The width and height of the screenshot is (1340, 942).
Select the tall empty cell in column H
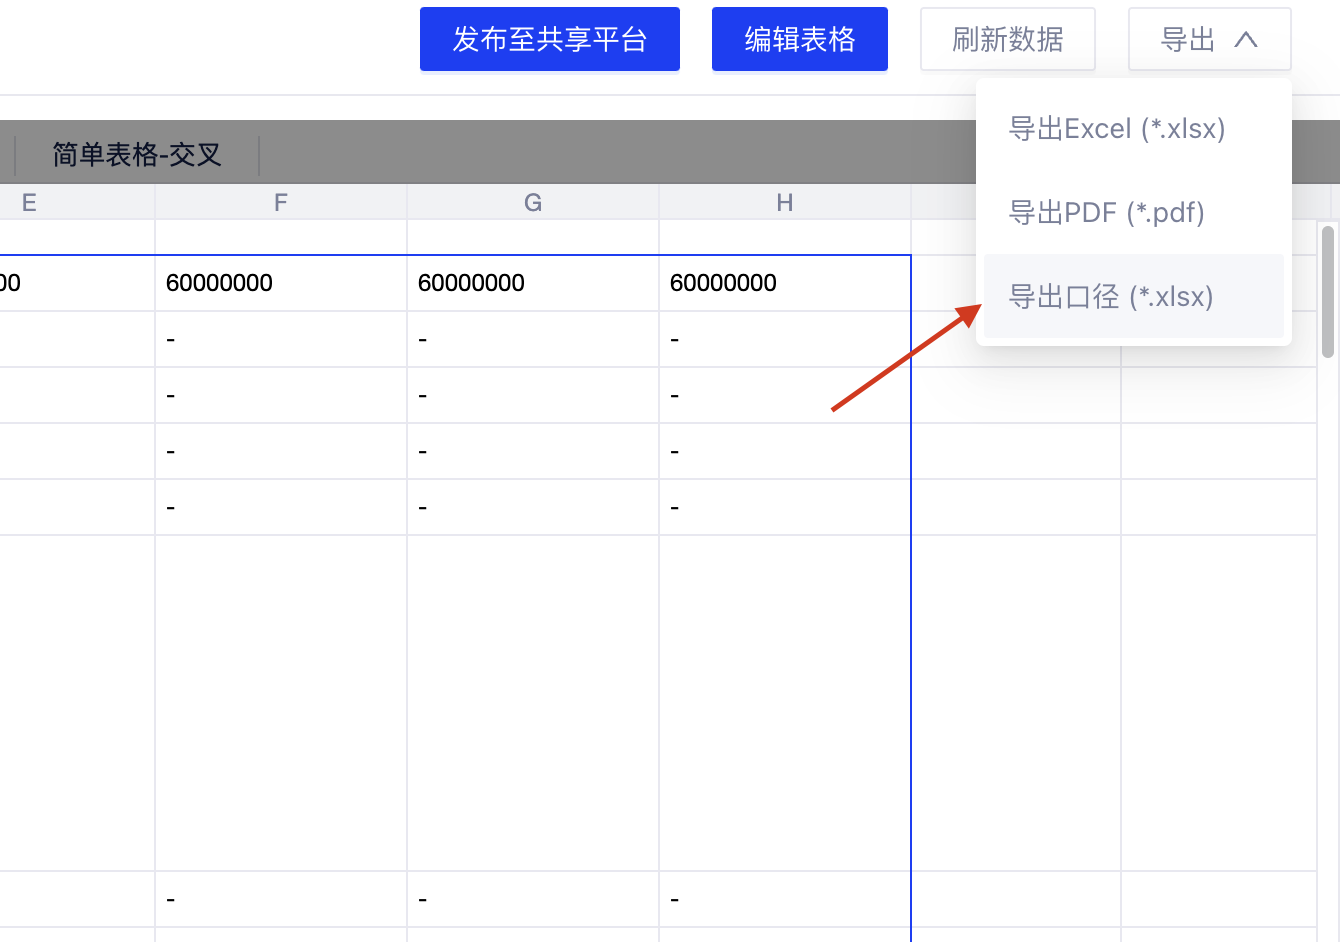[785, 703]
